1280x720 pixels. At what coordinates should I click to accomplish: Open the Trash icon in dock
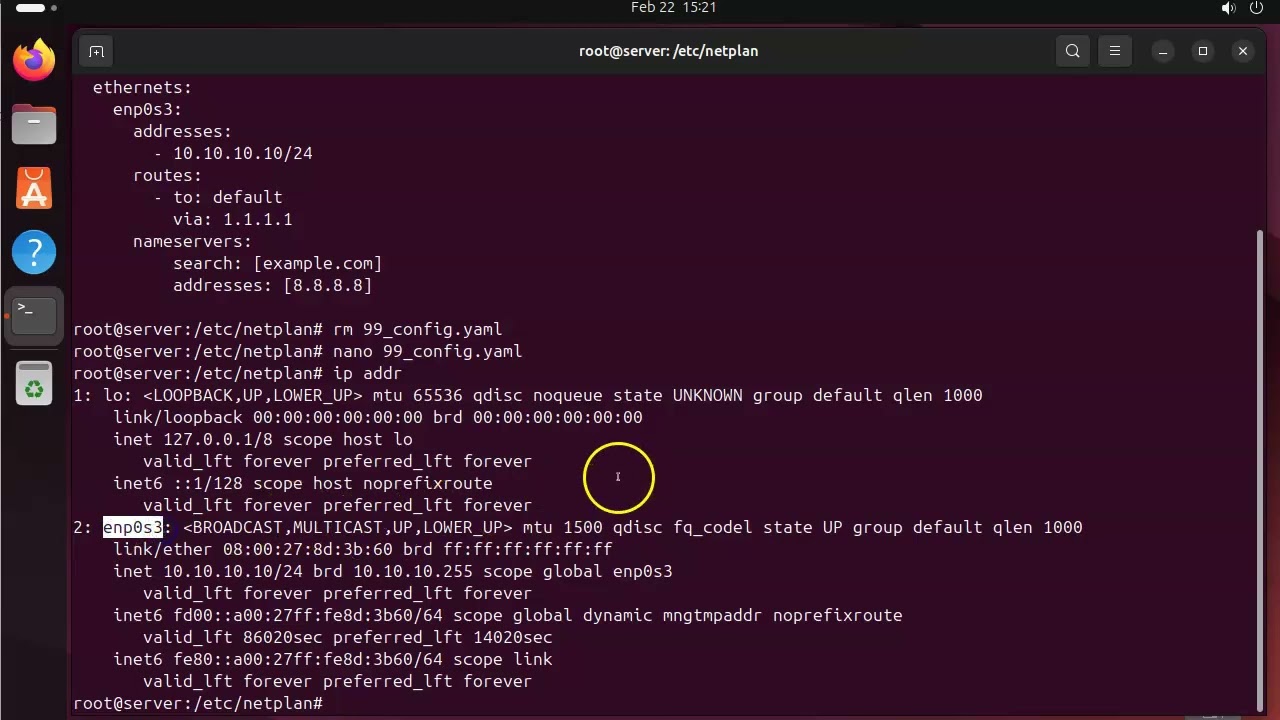click(x=34, y=384)
